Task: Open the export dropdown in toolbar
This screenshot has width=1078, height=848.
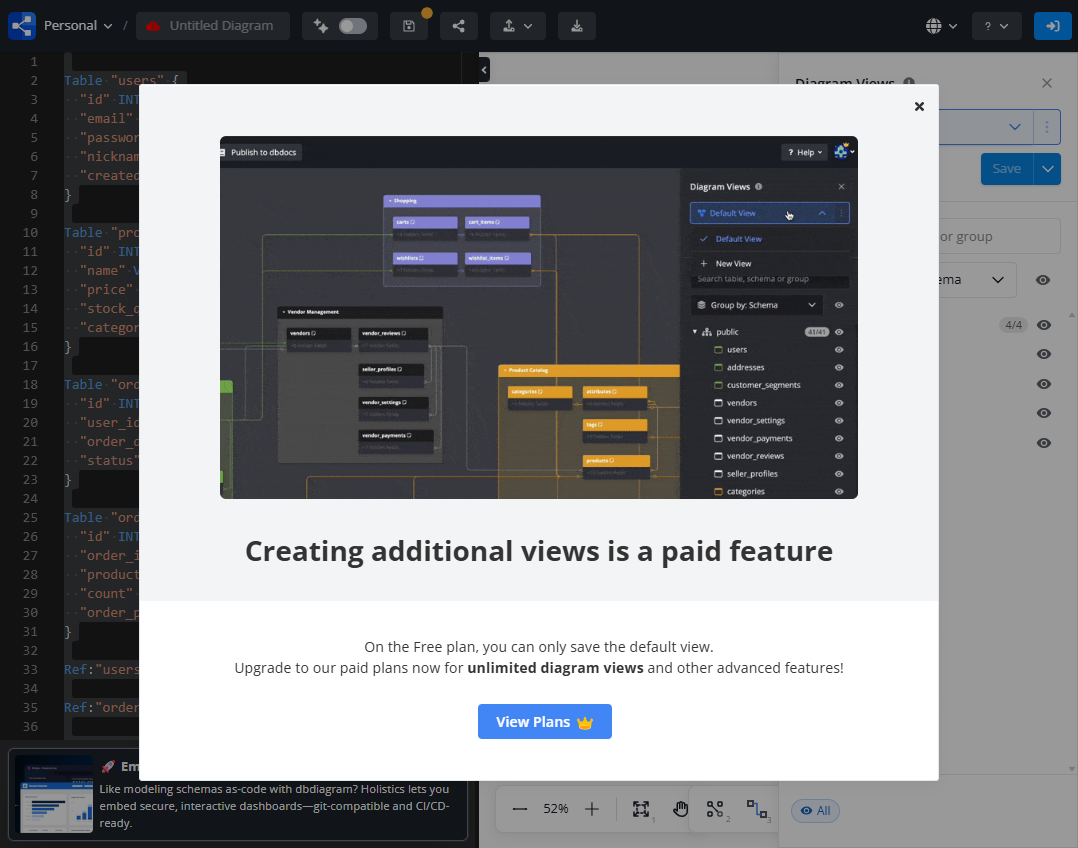Action: click(518, 26)
